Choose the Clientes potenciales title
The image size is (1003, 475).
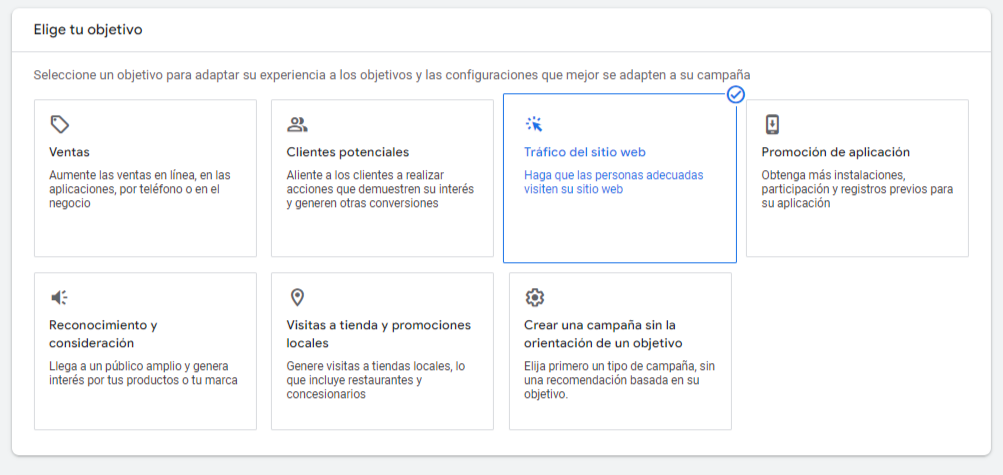347,153
